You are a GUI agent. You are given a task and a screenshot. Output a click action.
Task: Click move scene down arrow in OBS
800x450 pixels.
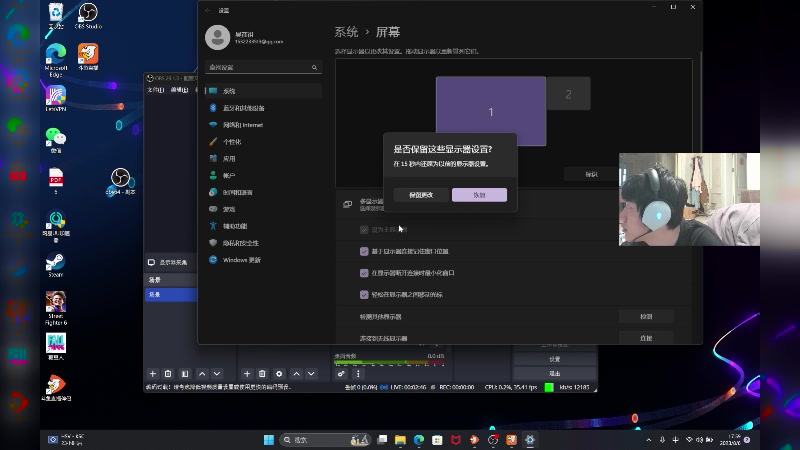click(x=217, y=374)
